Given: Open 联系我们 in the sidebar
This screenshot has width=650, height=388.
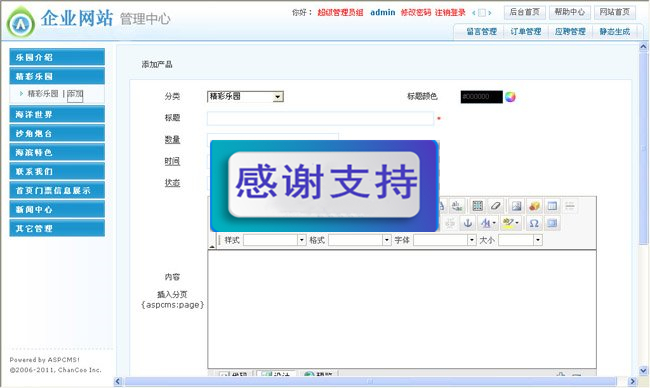Looking at the screenshot, I should (57, 172).
